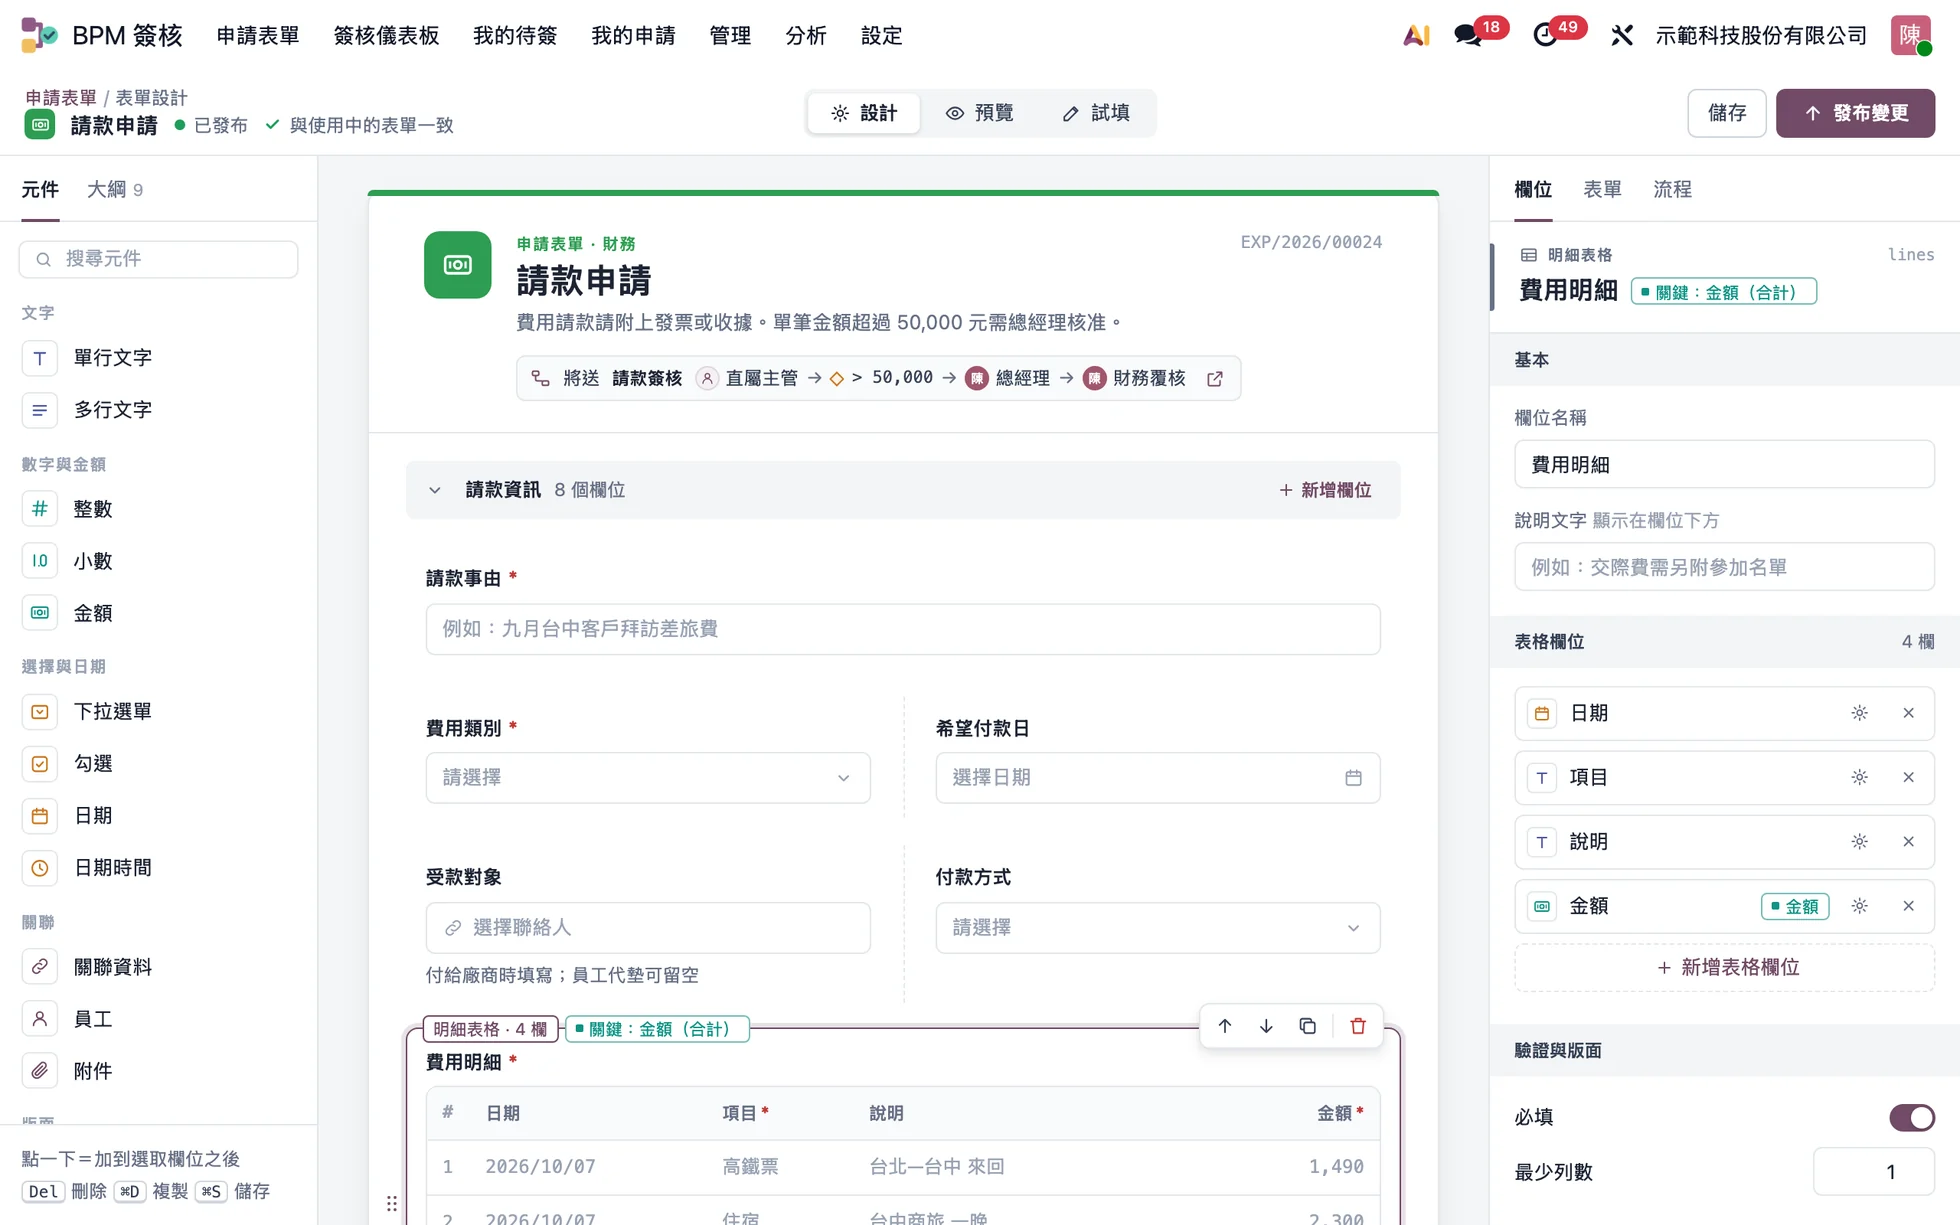Move 費用明細 field up with arrow
1960x1225 pixels.
[1224, 1026]
